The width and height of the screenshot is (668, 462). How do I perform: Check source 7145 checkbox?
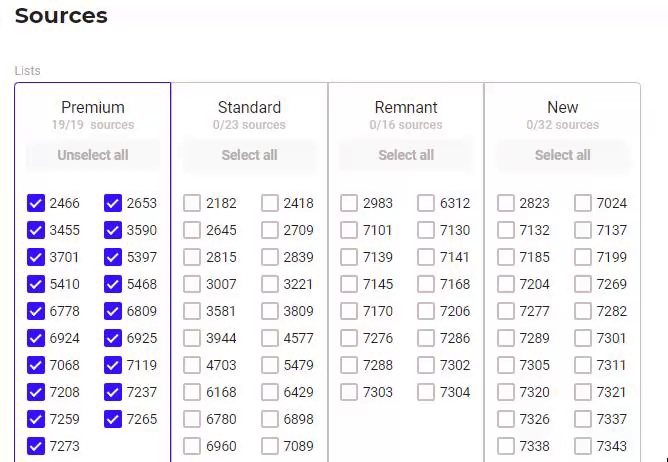[x=349, y=284]
